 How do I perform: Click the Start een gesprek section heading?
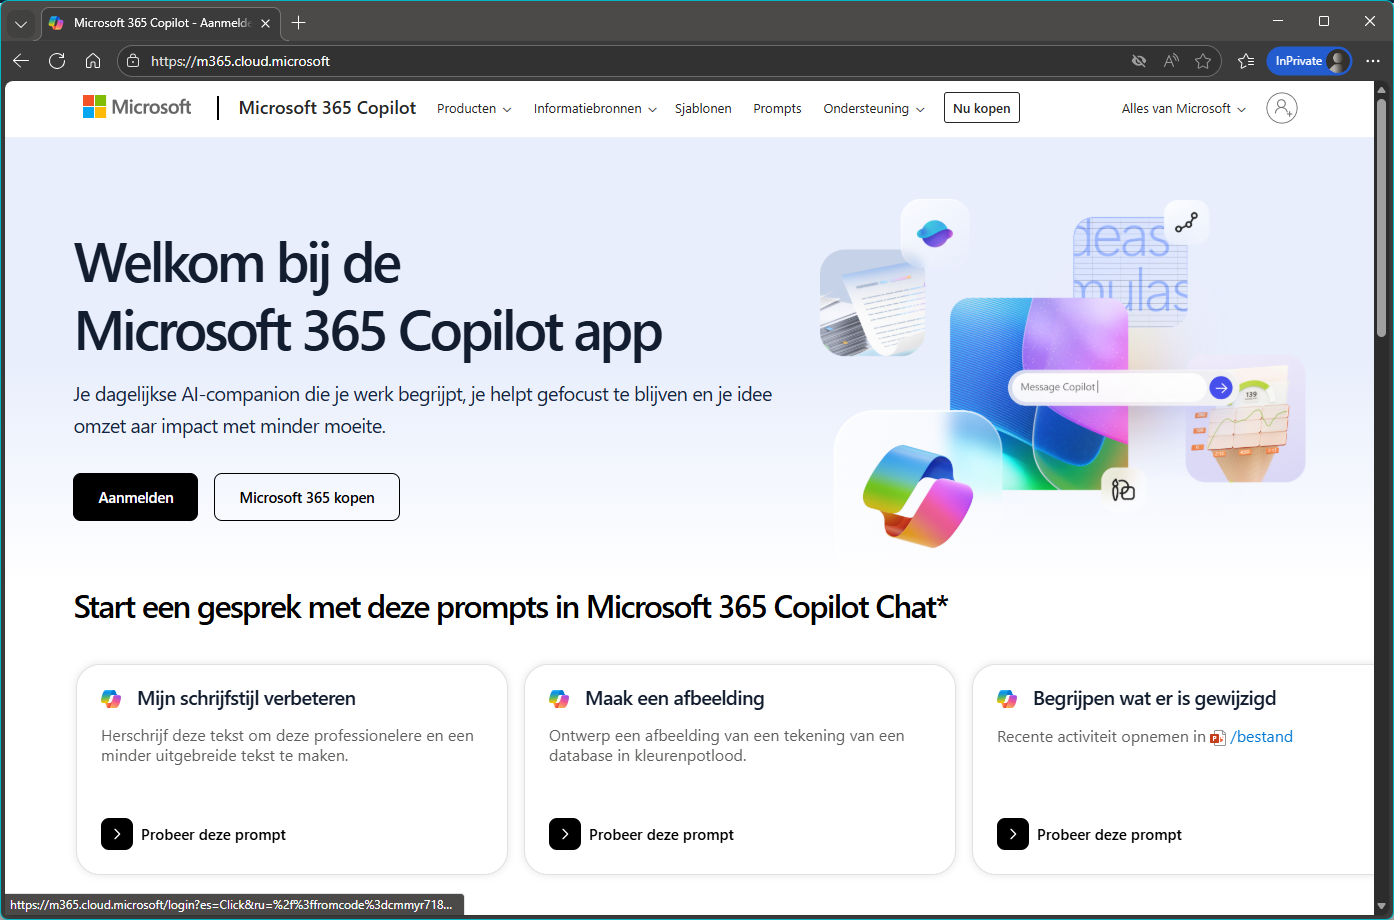point(511,607)
